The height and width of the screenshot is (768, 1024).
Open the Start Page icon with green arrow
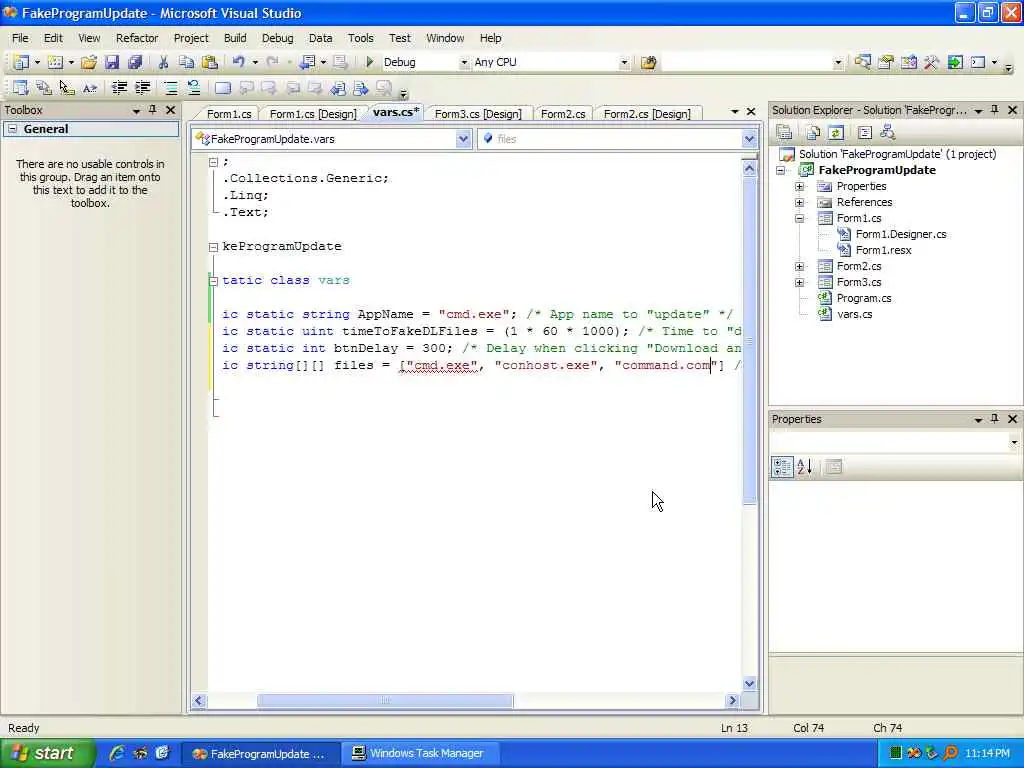click(x=955, y=62)
